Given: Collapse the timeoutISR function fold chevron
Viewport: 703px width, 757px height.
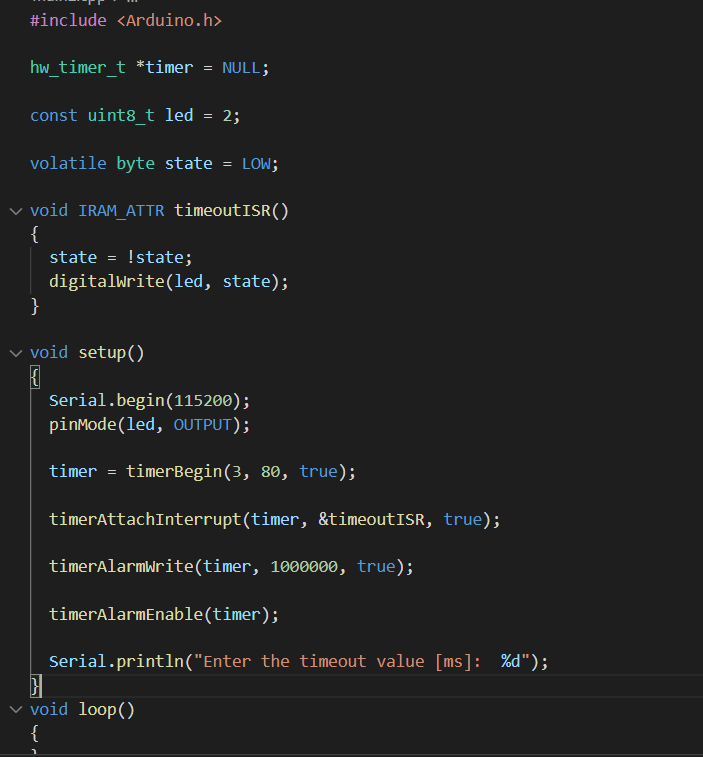Looking at the screenshot, I should (16, 211).
